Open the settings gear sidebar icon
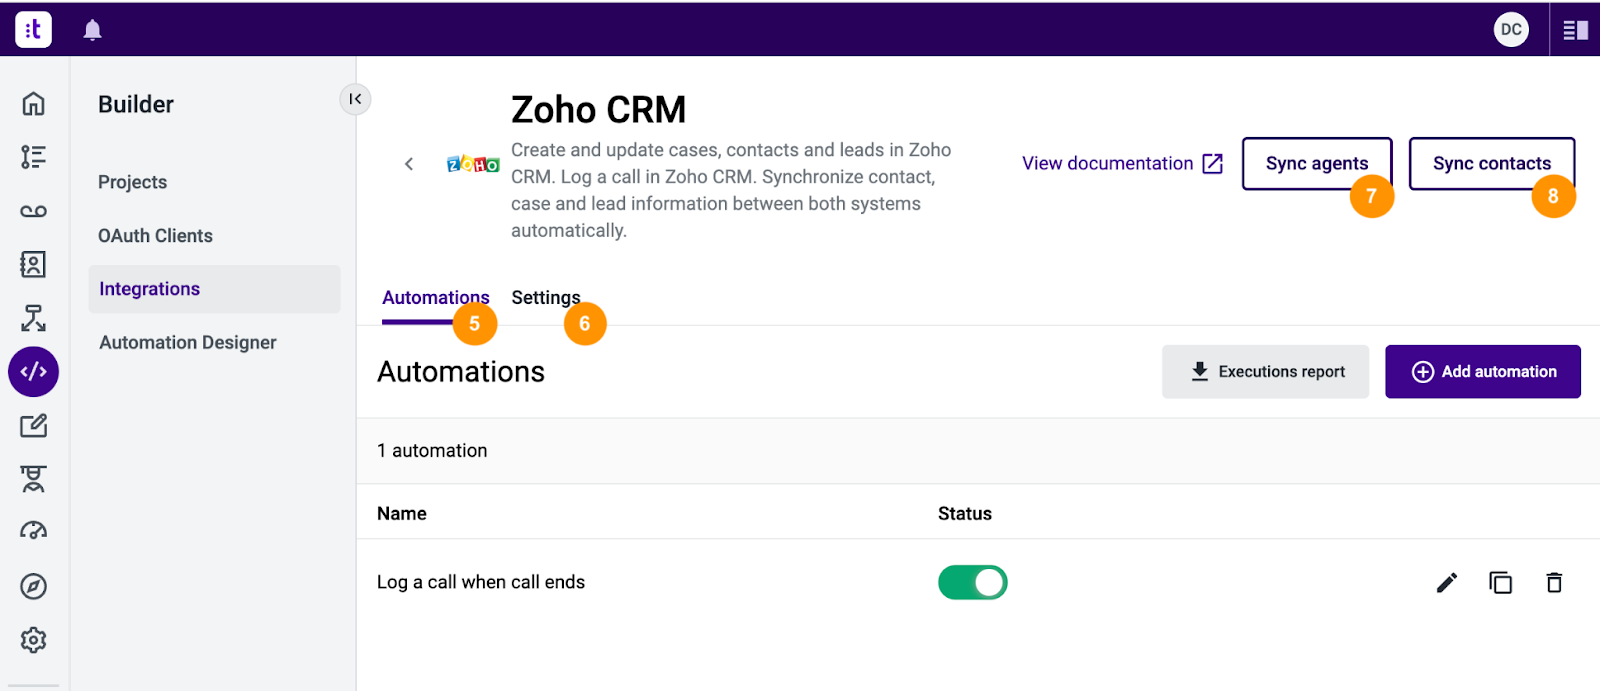This screenshot has height=691, width=1600. tap(34, 640)
